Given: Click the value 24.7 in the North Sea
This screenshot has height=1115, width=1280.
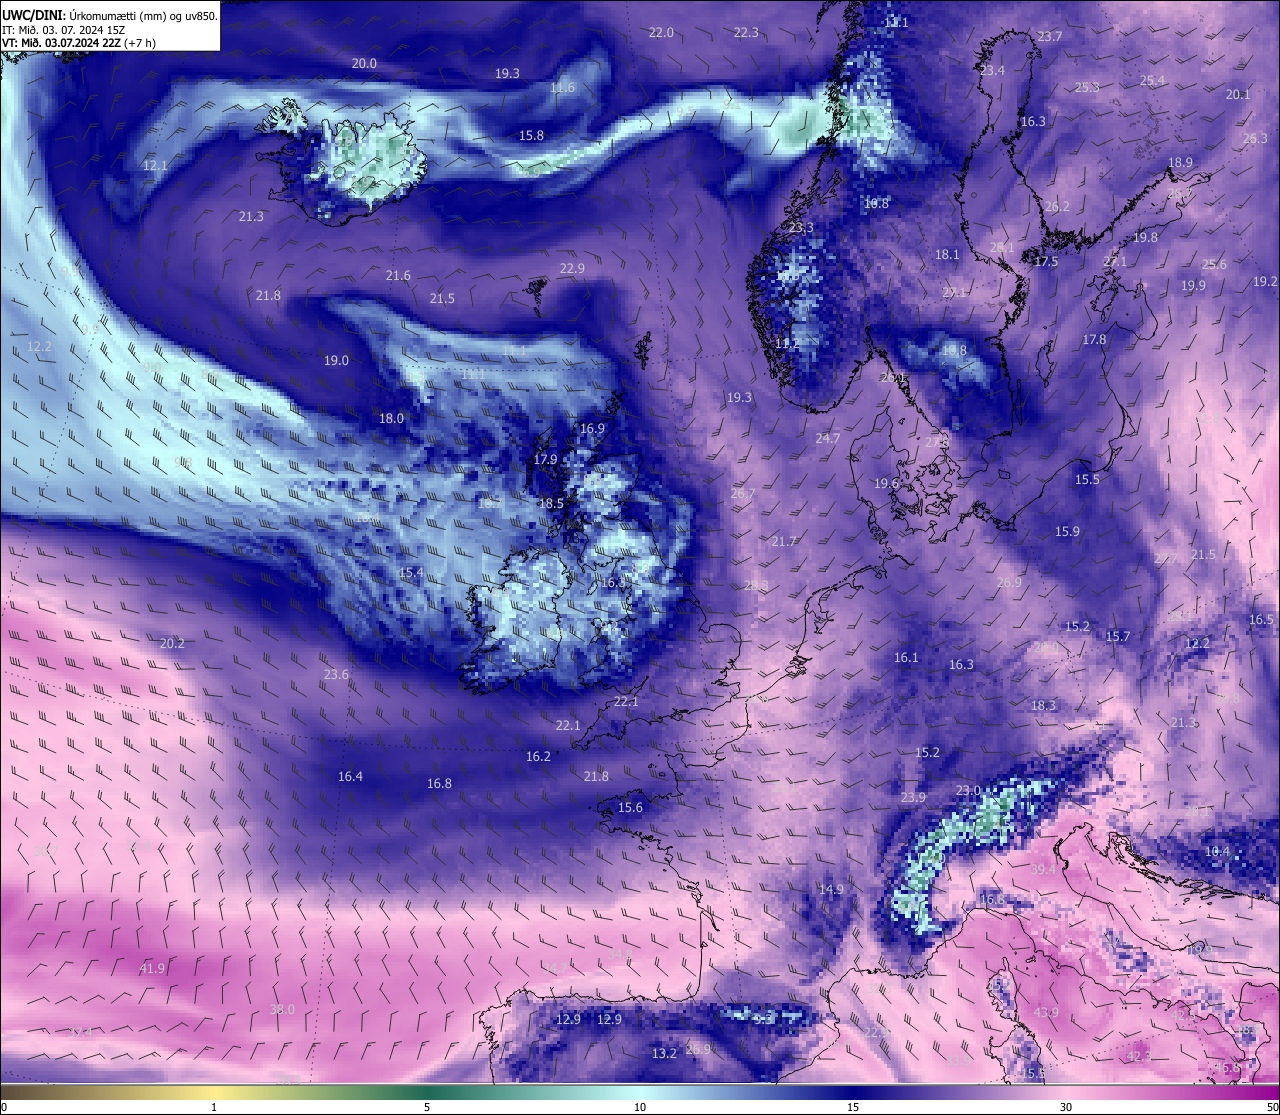Looking at the screenshot, I should point(827,438).
